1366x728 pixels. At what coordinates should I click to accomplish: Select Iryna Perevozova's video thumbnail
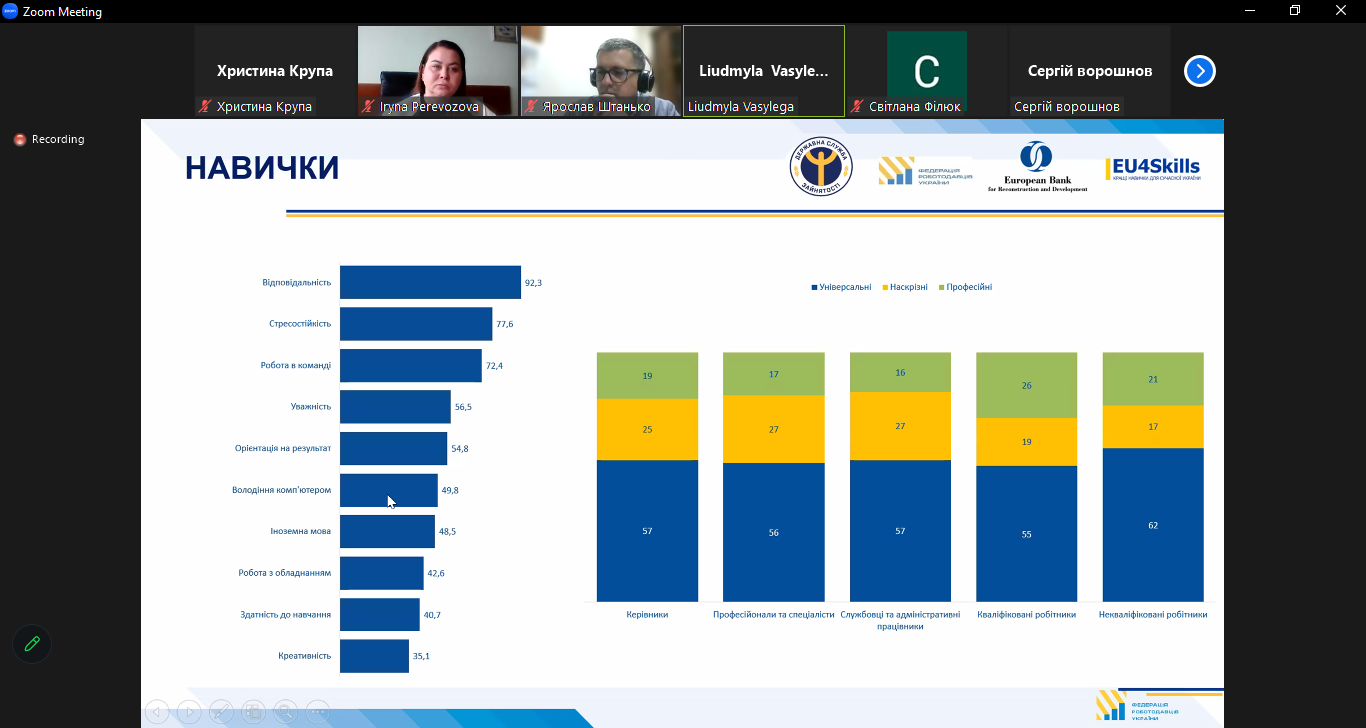pyautogui.click(x=438, y=65)
